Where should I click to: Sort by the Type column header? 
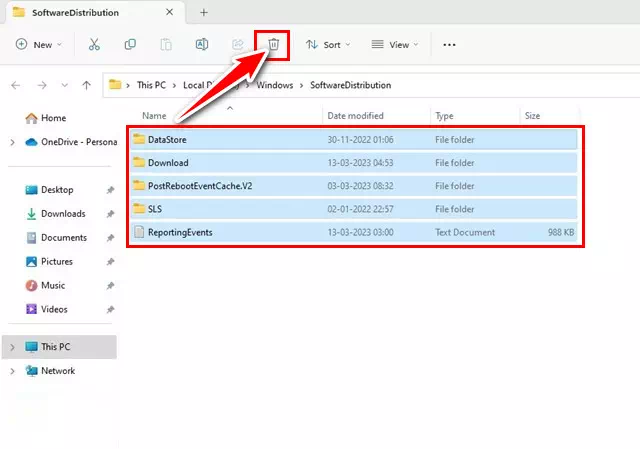point(444,116)
